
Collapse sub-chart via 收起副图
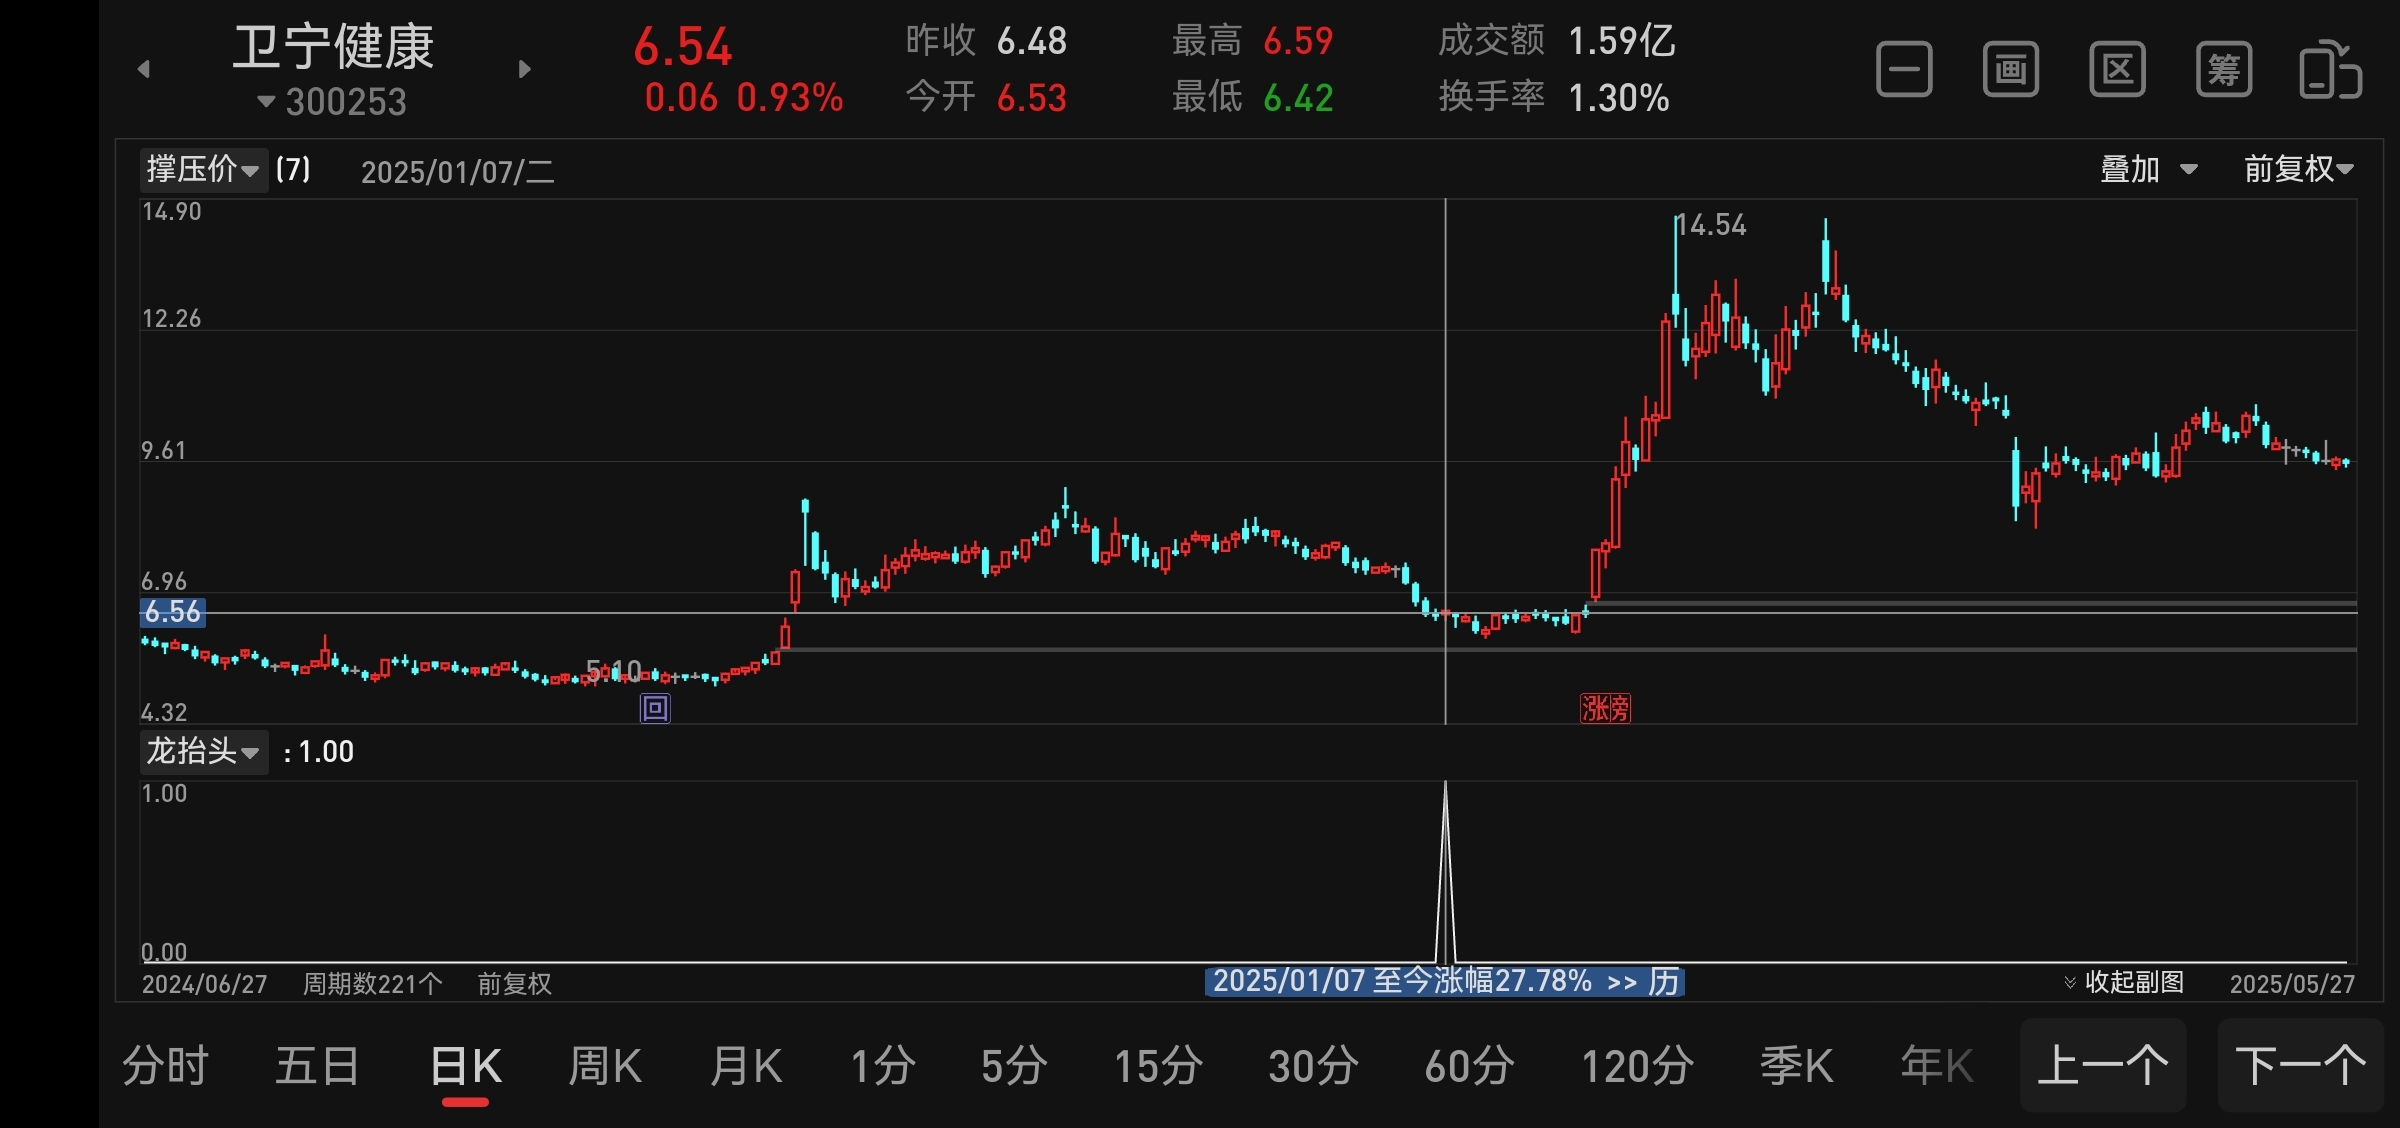pos(2124,982)
